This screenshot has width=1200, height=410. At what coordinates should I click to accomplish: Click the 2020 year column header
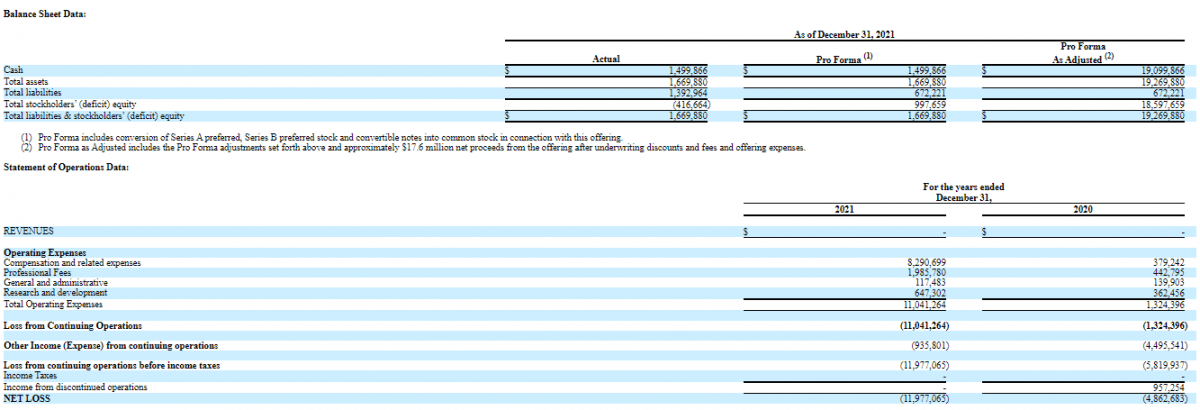1082,209
